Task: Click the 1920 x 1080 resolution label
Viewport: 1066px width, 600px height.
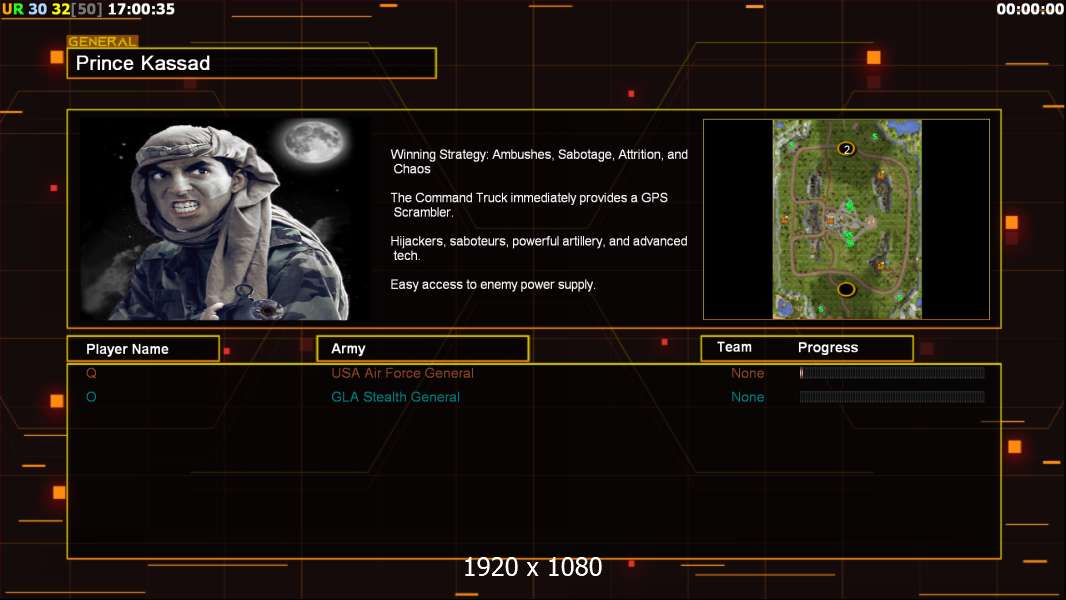Action: pyautogui.click(x=532, y=567)
